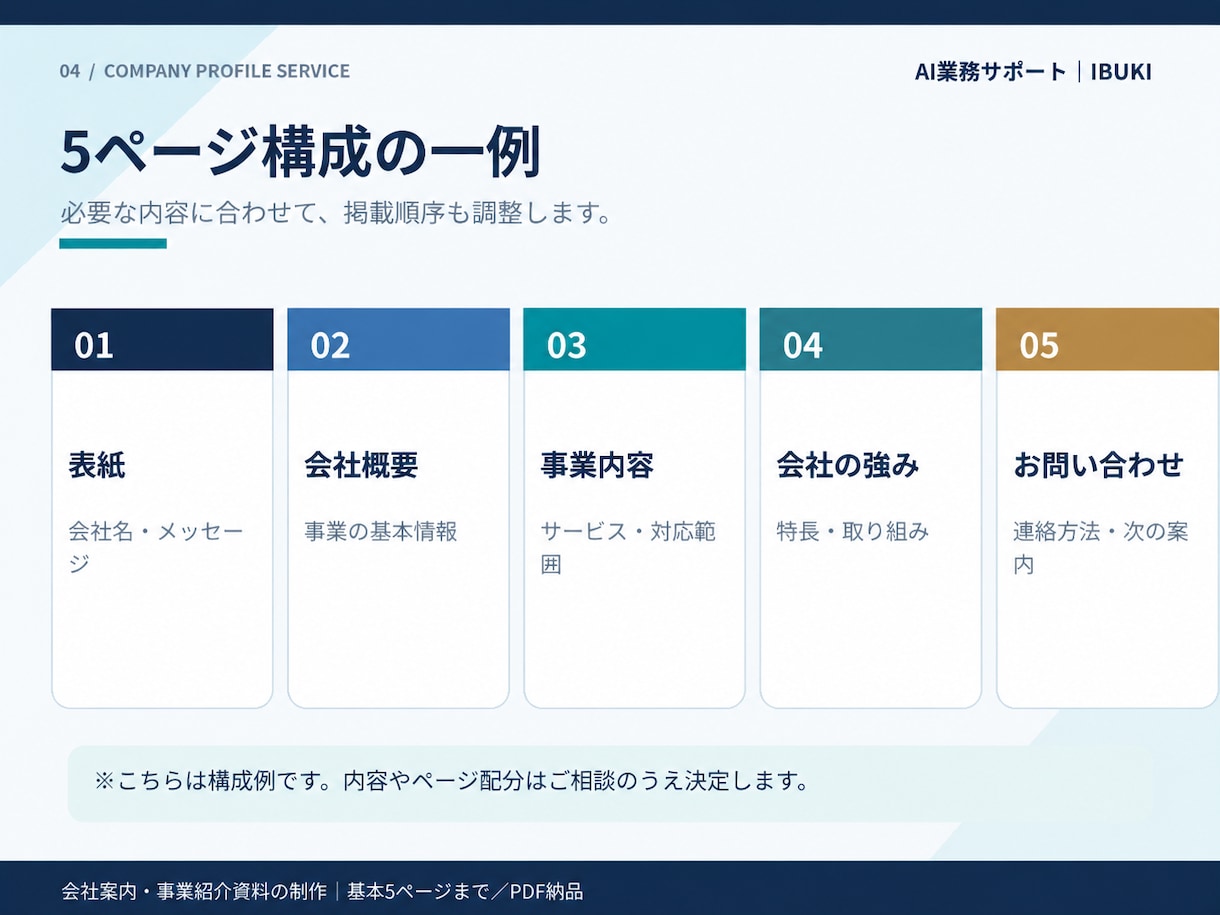
Task: Click the description 会社名・メッセージ
Action: 155,547
